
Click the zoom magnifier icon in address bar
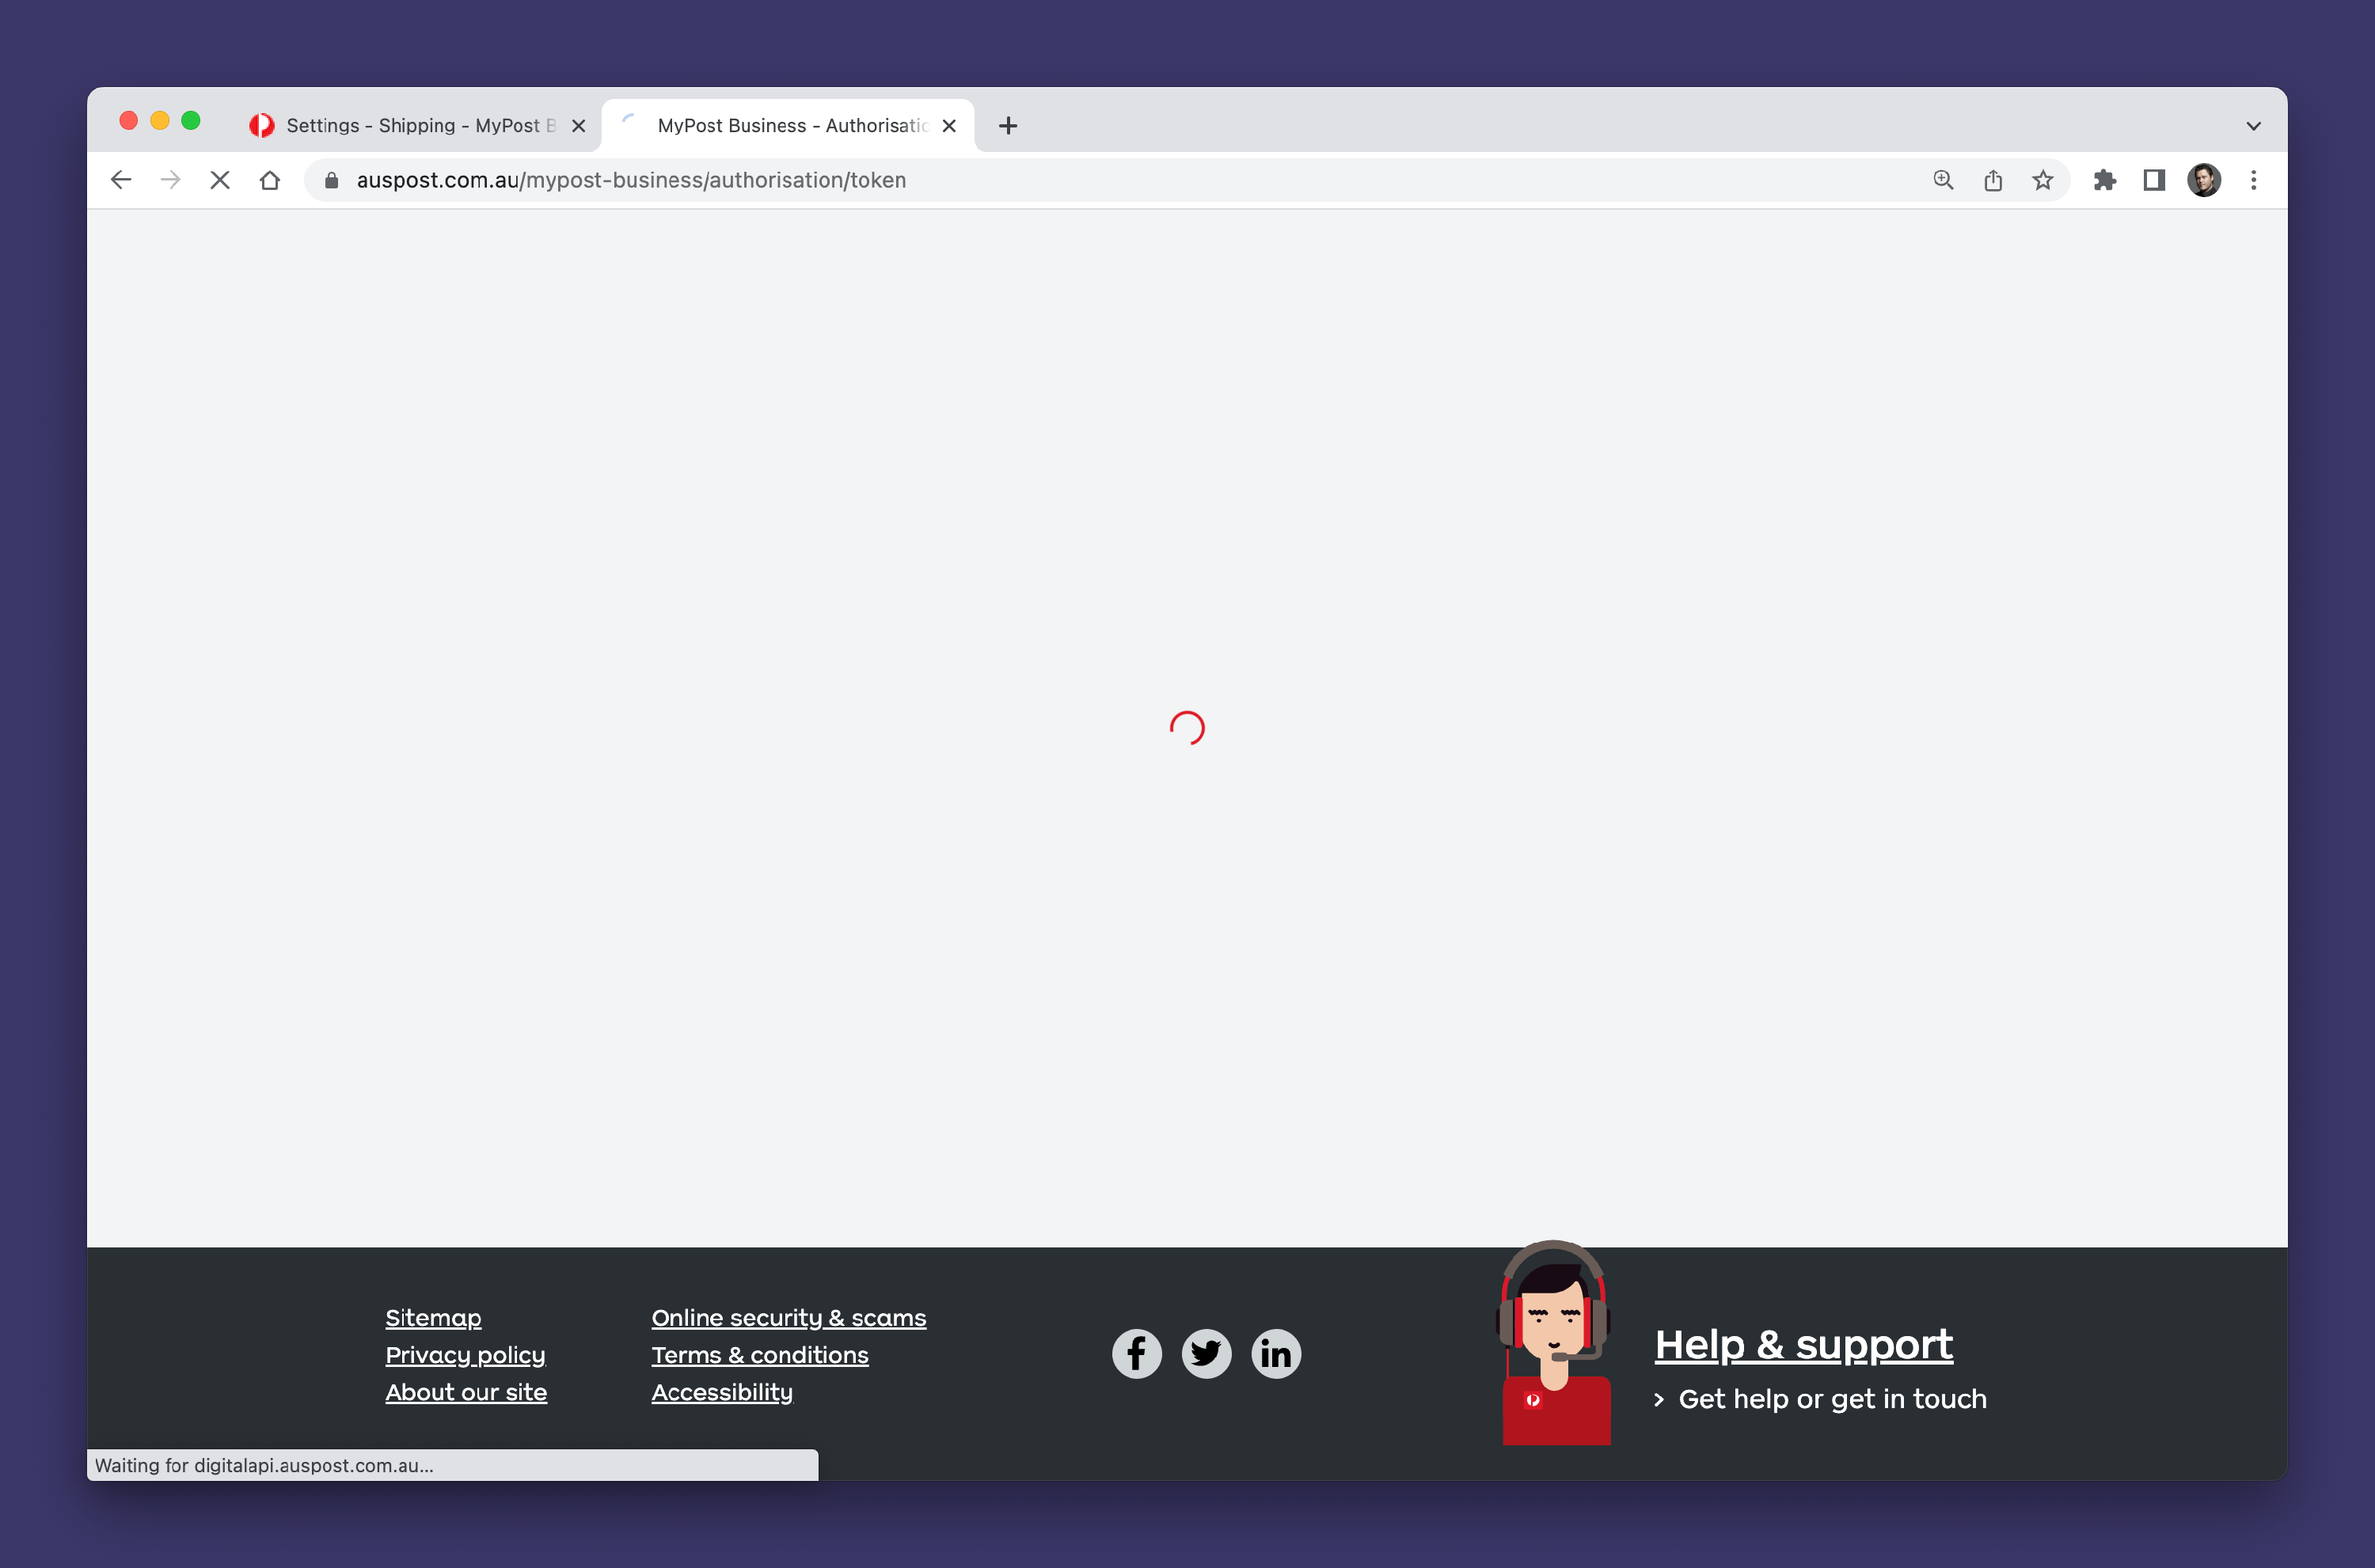point(1943,180)
